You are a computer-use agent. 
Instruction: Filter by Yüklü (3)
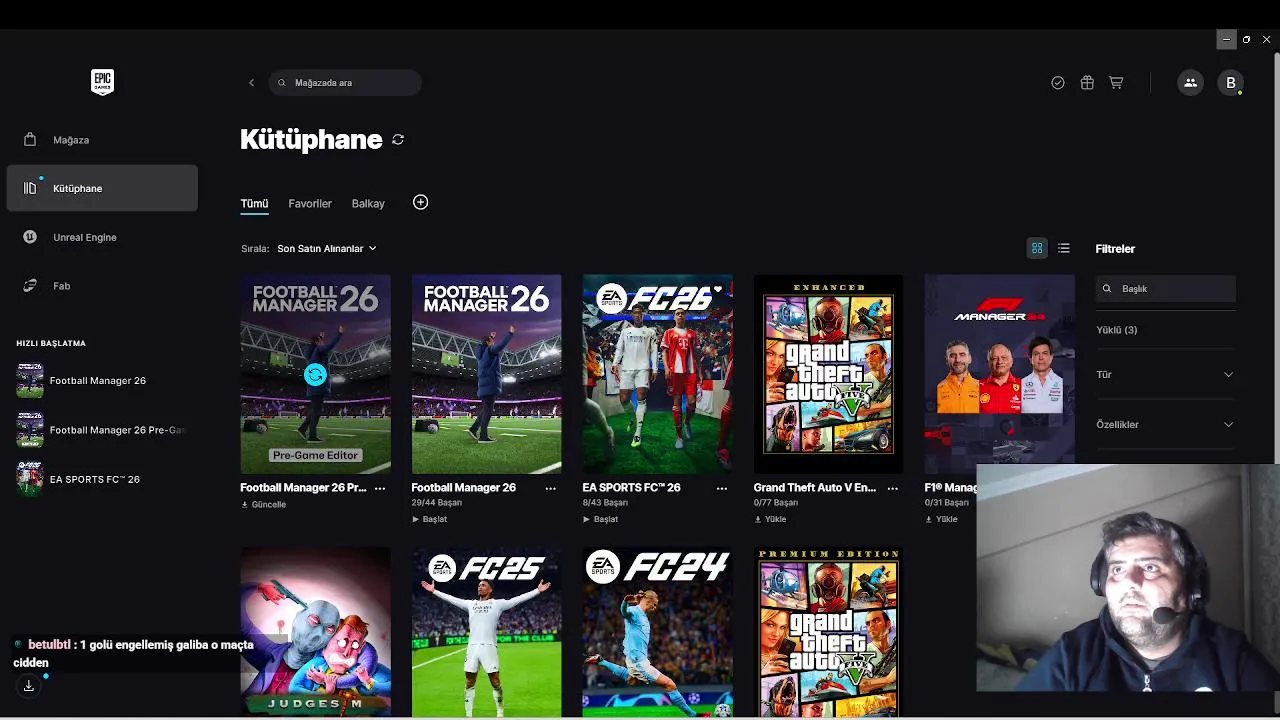(x=1116, y=330)
